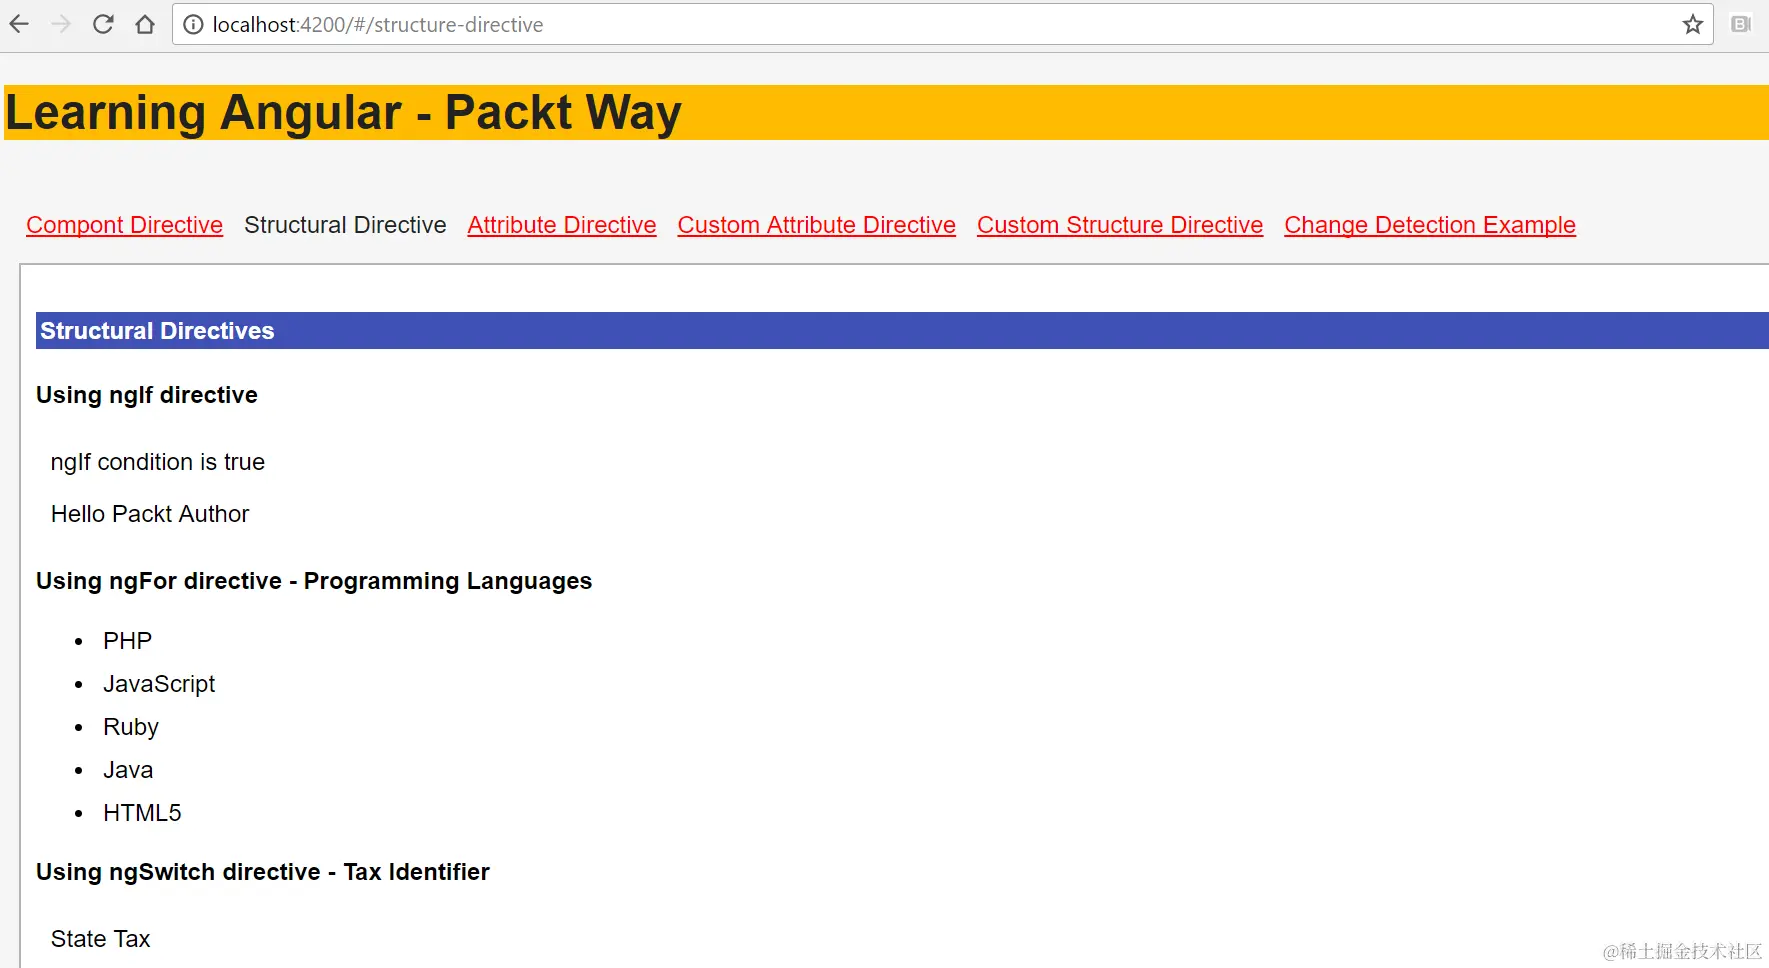The image size is (1769, 968).
Task: Click the Java list item
Action: [x=128, y=770]
